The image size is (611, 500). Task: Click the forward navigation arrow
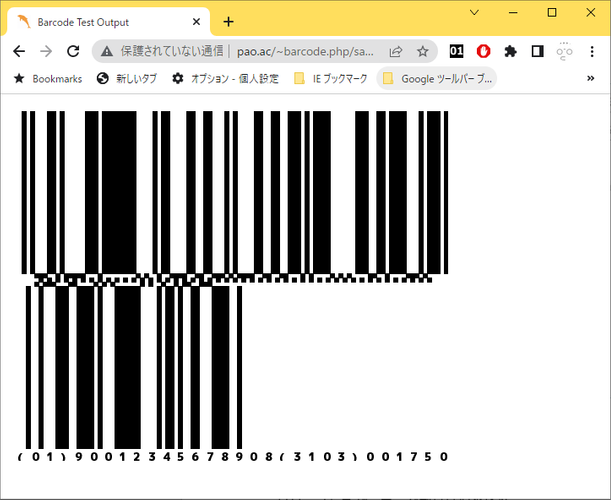click(46, 51)
